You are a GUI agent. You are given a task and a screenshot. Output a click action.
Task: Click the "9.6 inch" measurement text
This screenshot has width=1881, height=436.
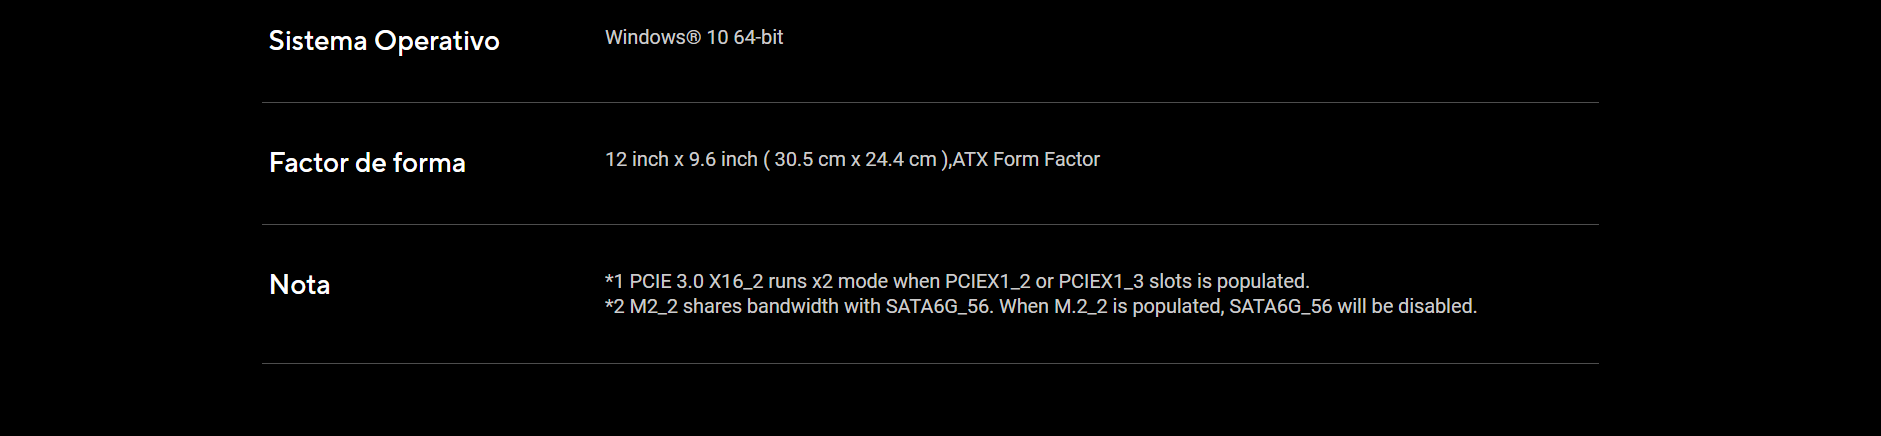723,159
